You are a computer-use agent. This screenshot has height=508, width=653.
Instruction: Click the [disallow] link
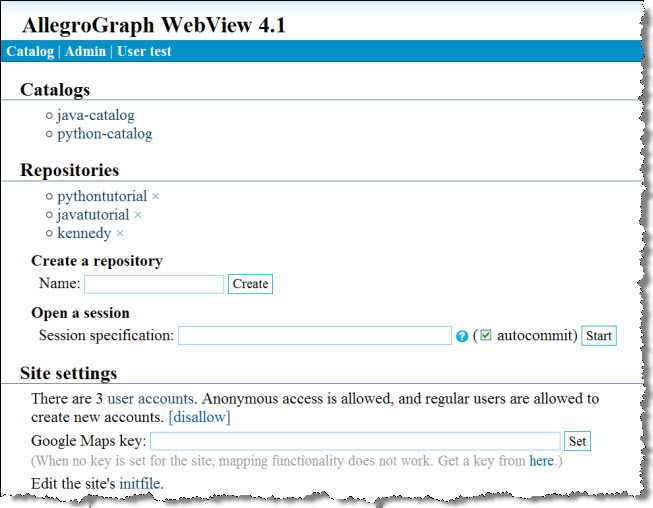coord(199,417)
